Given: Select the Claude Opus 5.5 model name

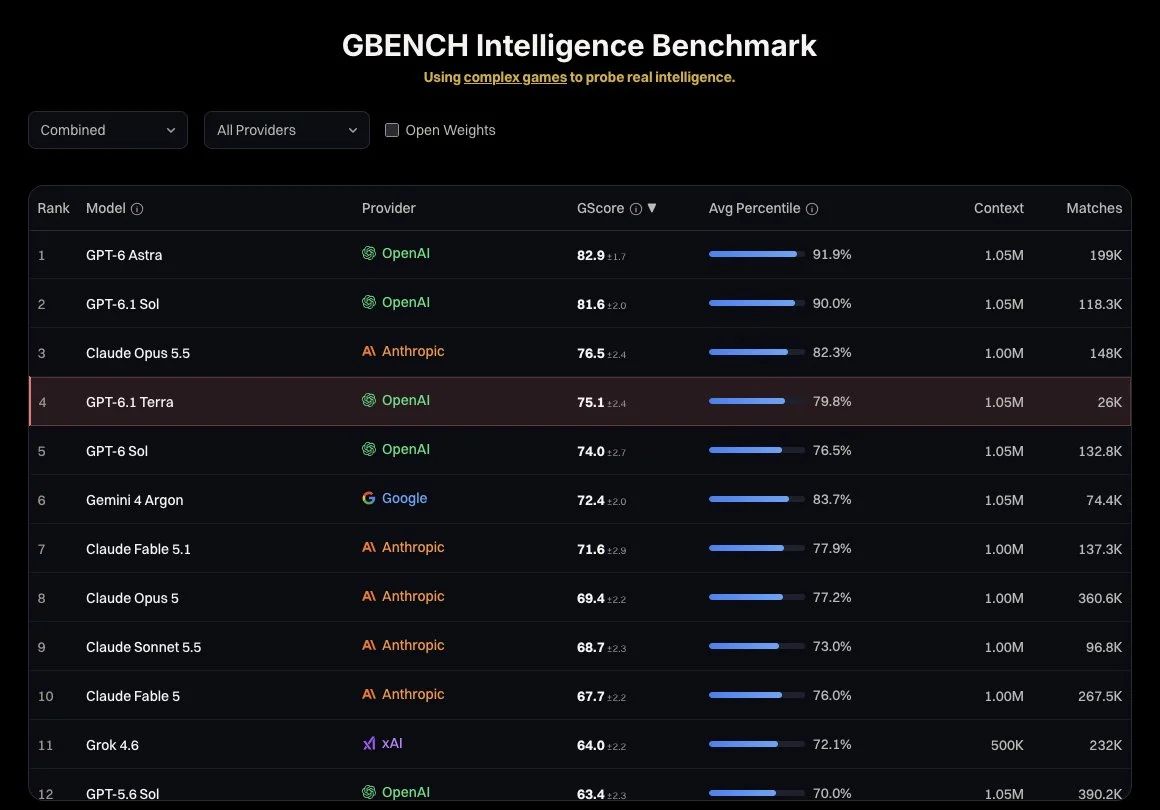Looking at the screenshot, I should point(138,354).
